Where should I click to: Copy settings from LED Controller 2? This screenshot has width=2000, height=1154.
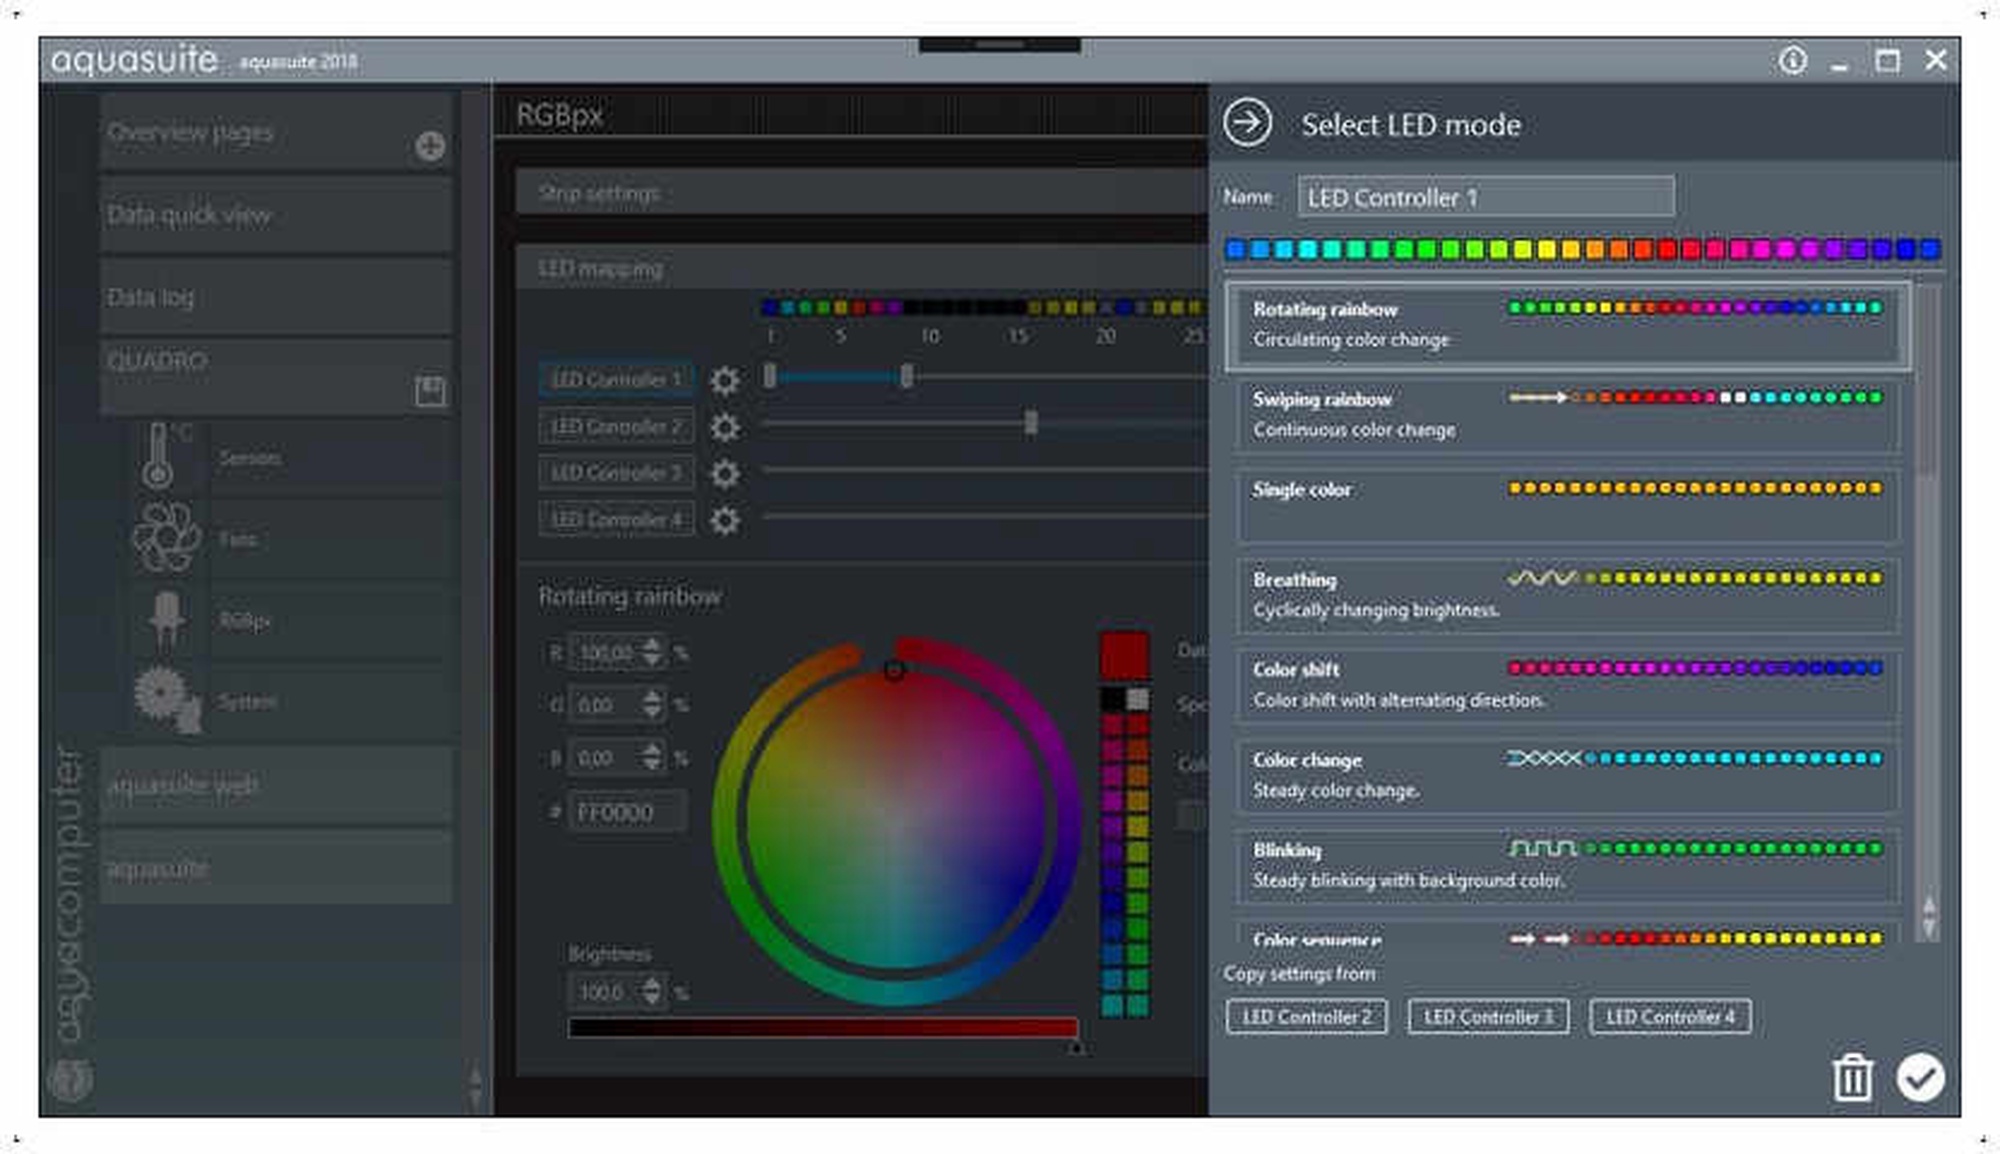[x=1306, y=1016]
